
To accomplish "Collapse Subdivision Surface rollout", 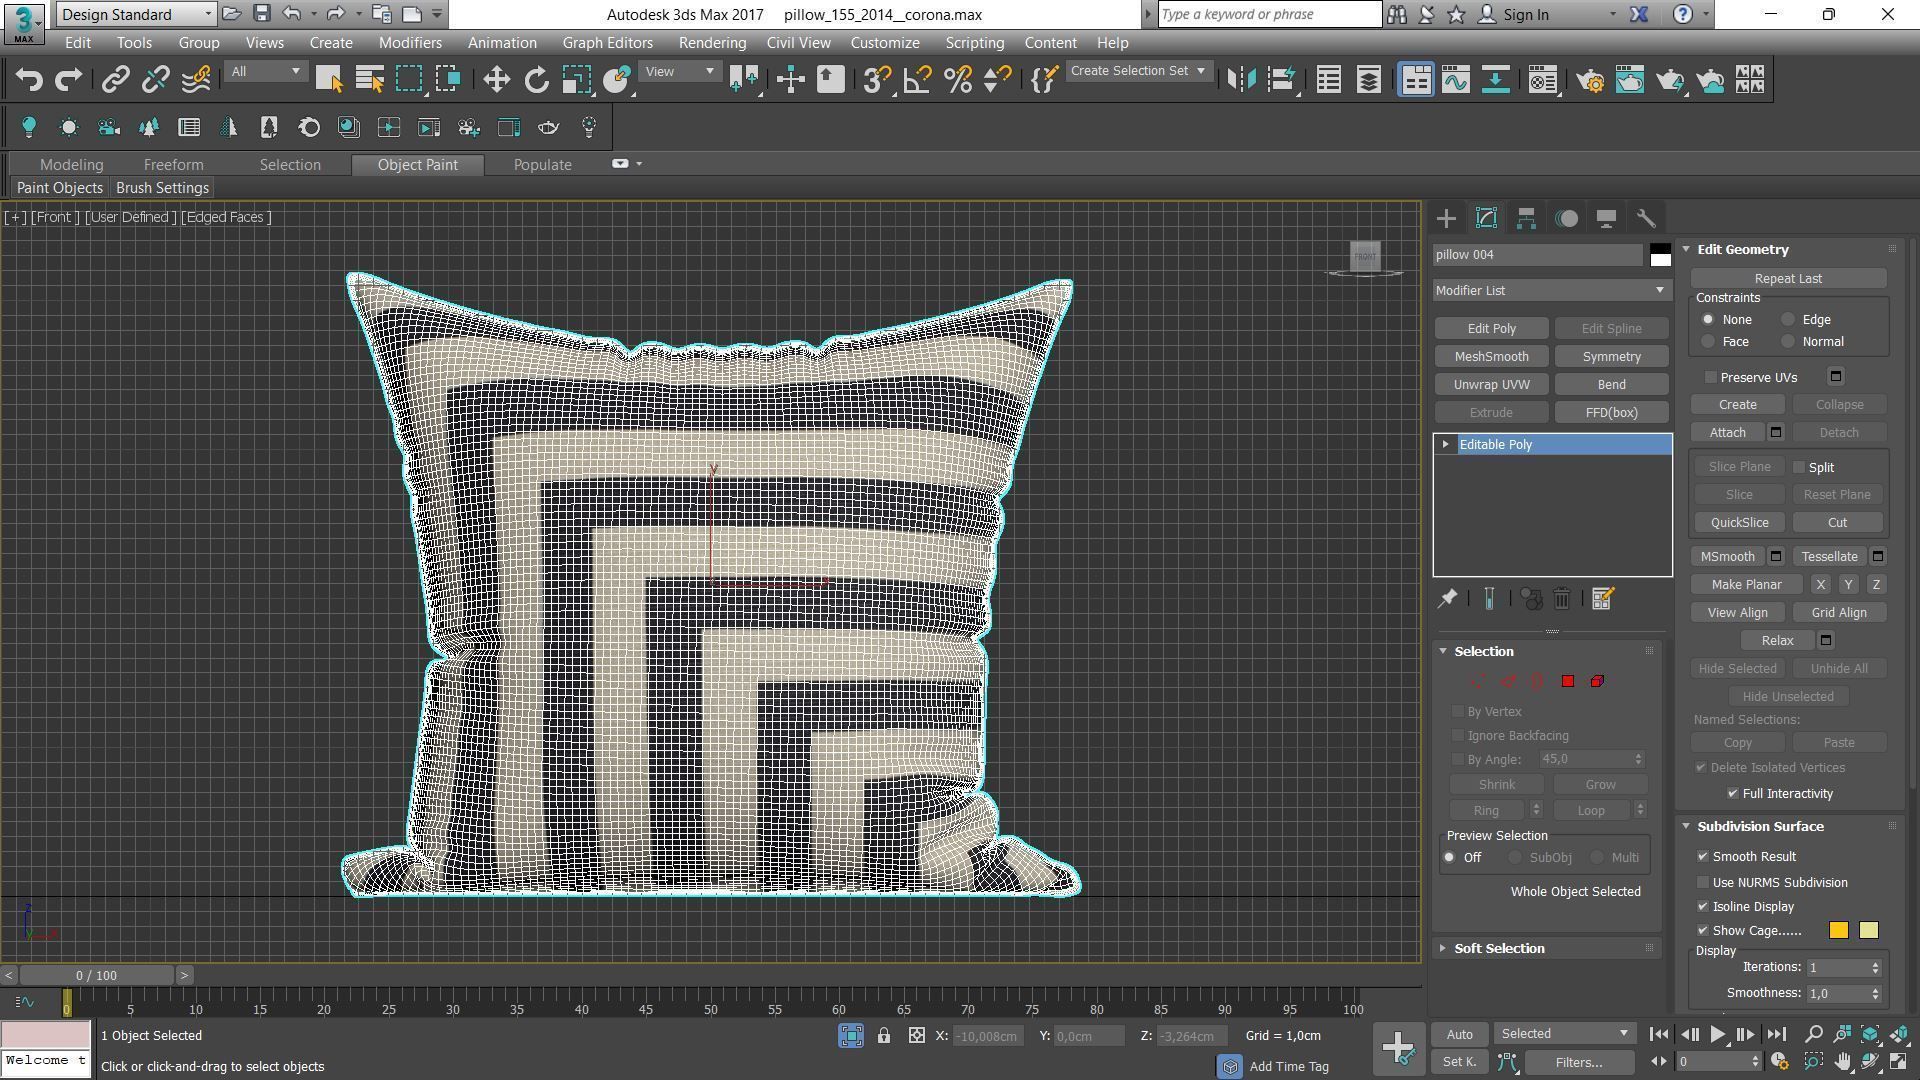I will (1760, 826).
